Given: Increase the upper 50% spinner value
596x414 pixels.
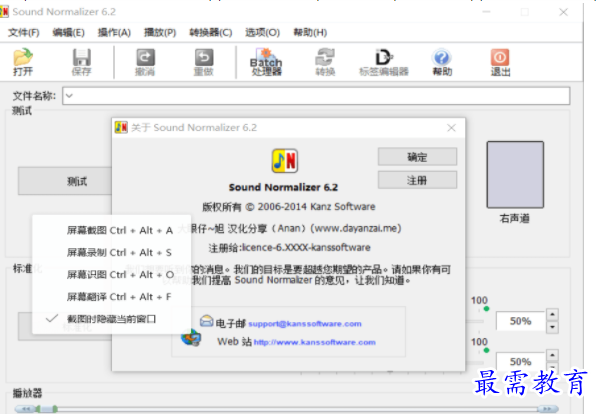Looking at the screenshot, I should [552, 314].
